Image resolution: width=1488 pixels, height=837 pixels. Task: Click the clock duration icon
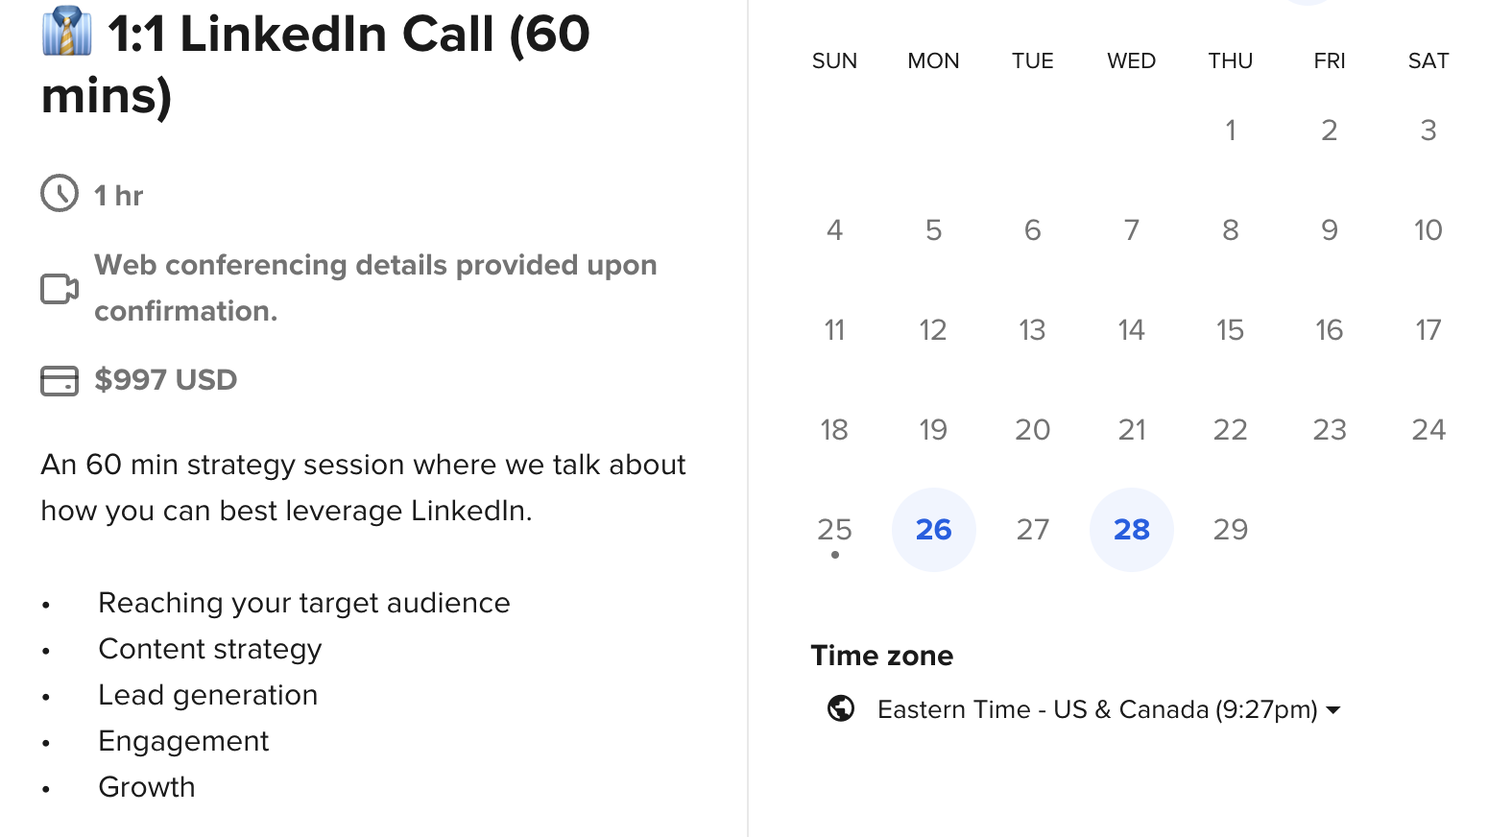click(59, 194)
